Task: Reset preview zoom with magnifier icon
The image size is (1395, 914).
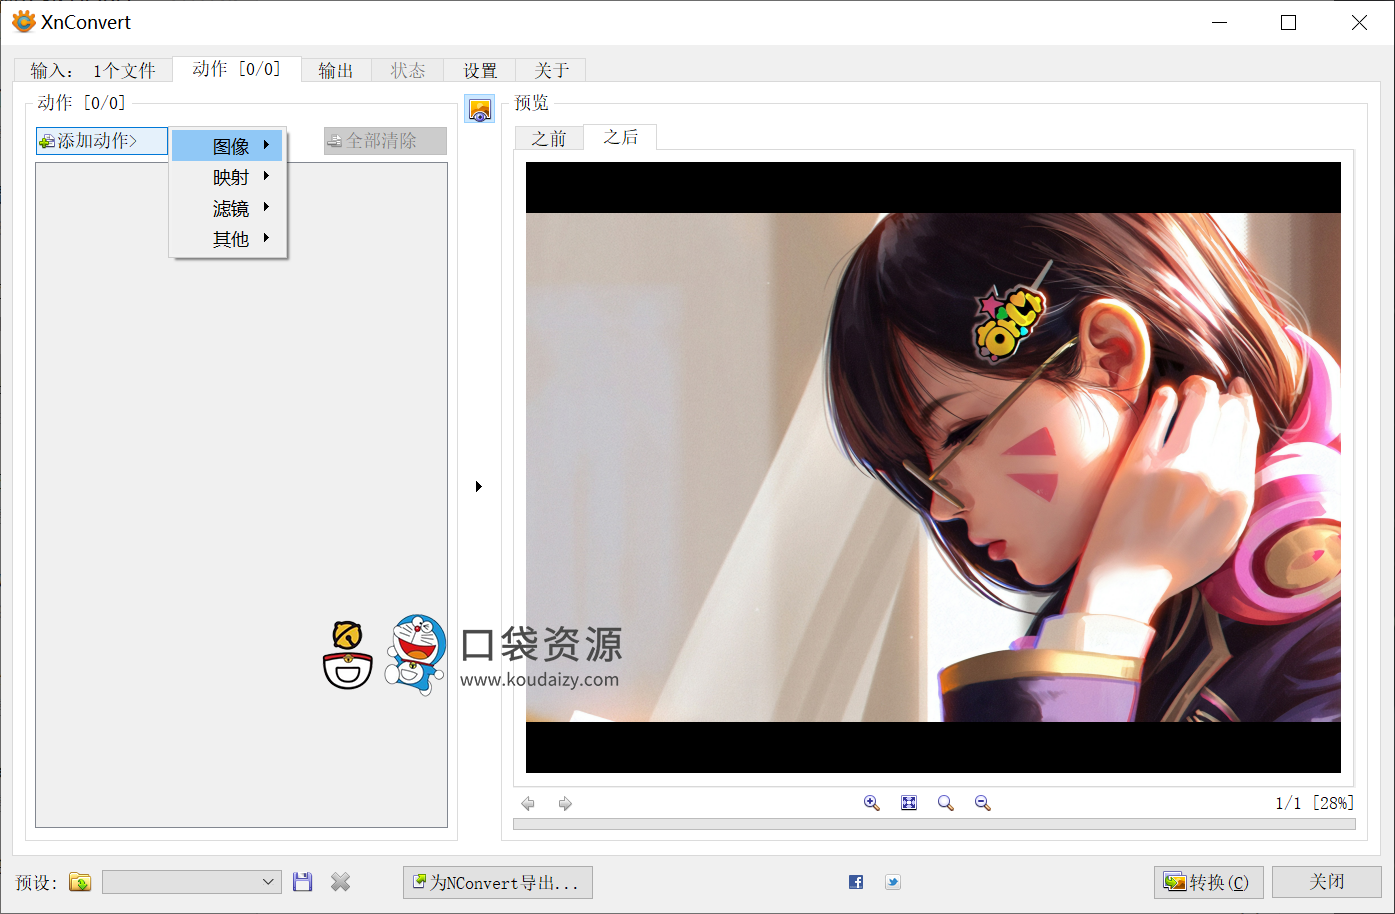Action: (946, 803)
